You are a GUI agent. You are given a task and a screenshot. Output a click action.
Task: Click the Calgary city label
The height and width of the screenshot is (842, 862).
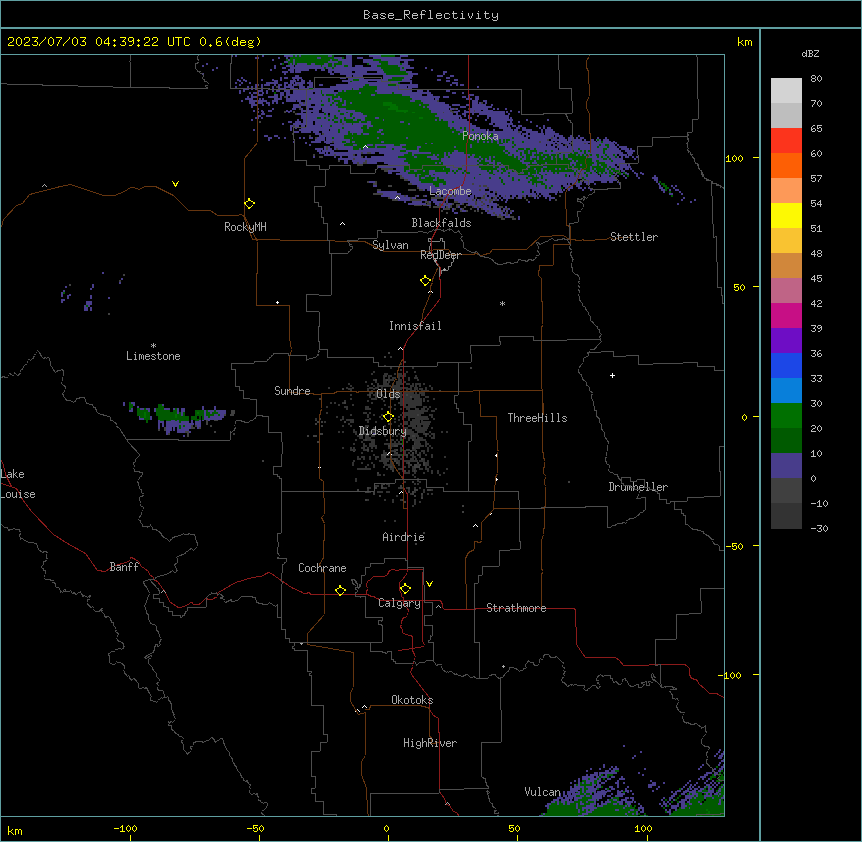[x=399, y=603]
